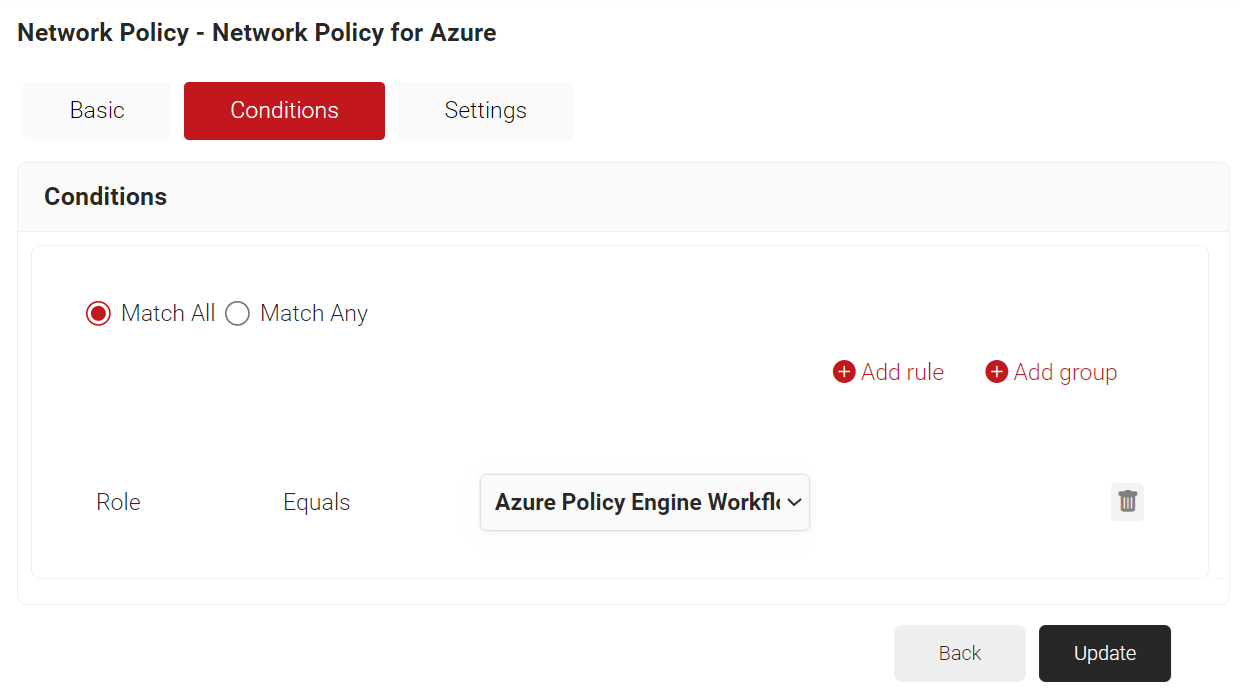The width and height of the screenshot is (1239, 696).
Task: Go back using the Back button
Action: [959, 653]
